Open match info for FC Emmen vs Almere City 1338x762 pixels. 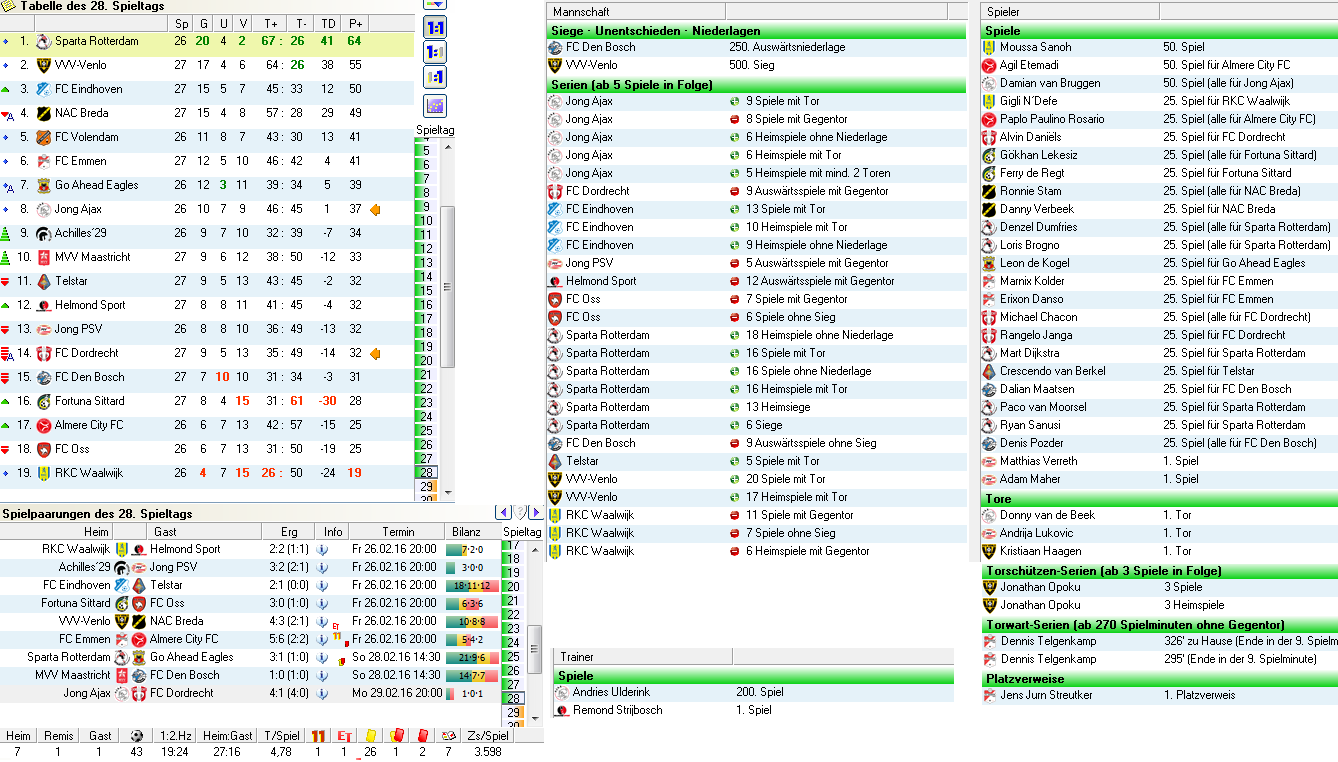point(322,639)
